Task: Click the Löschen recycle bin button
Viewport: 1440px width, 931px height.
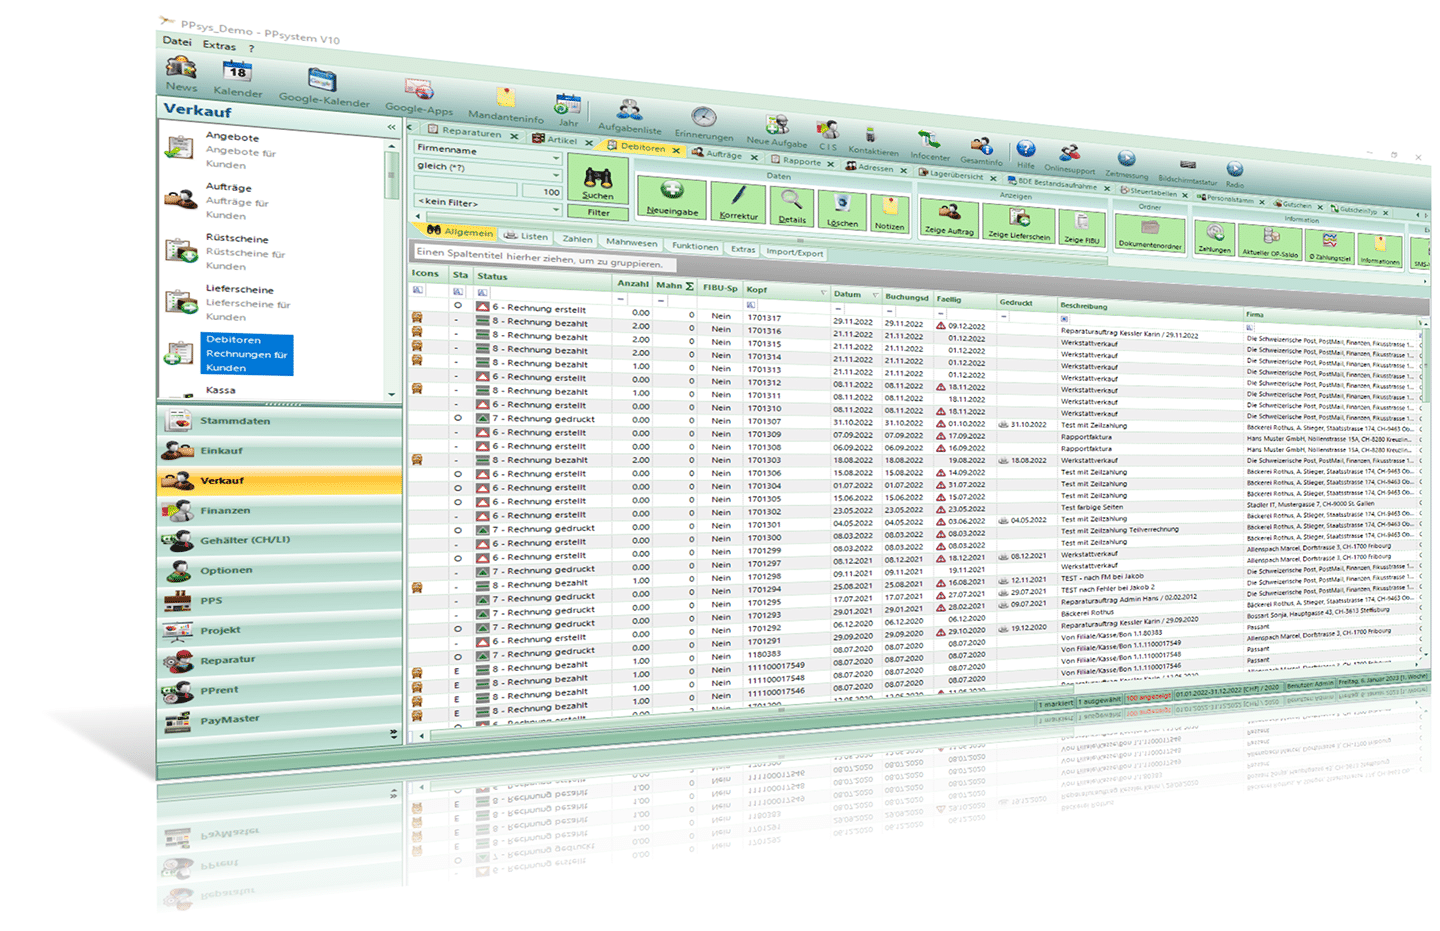Action: [842, 209]
